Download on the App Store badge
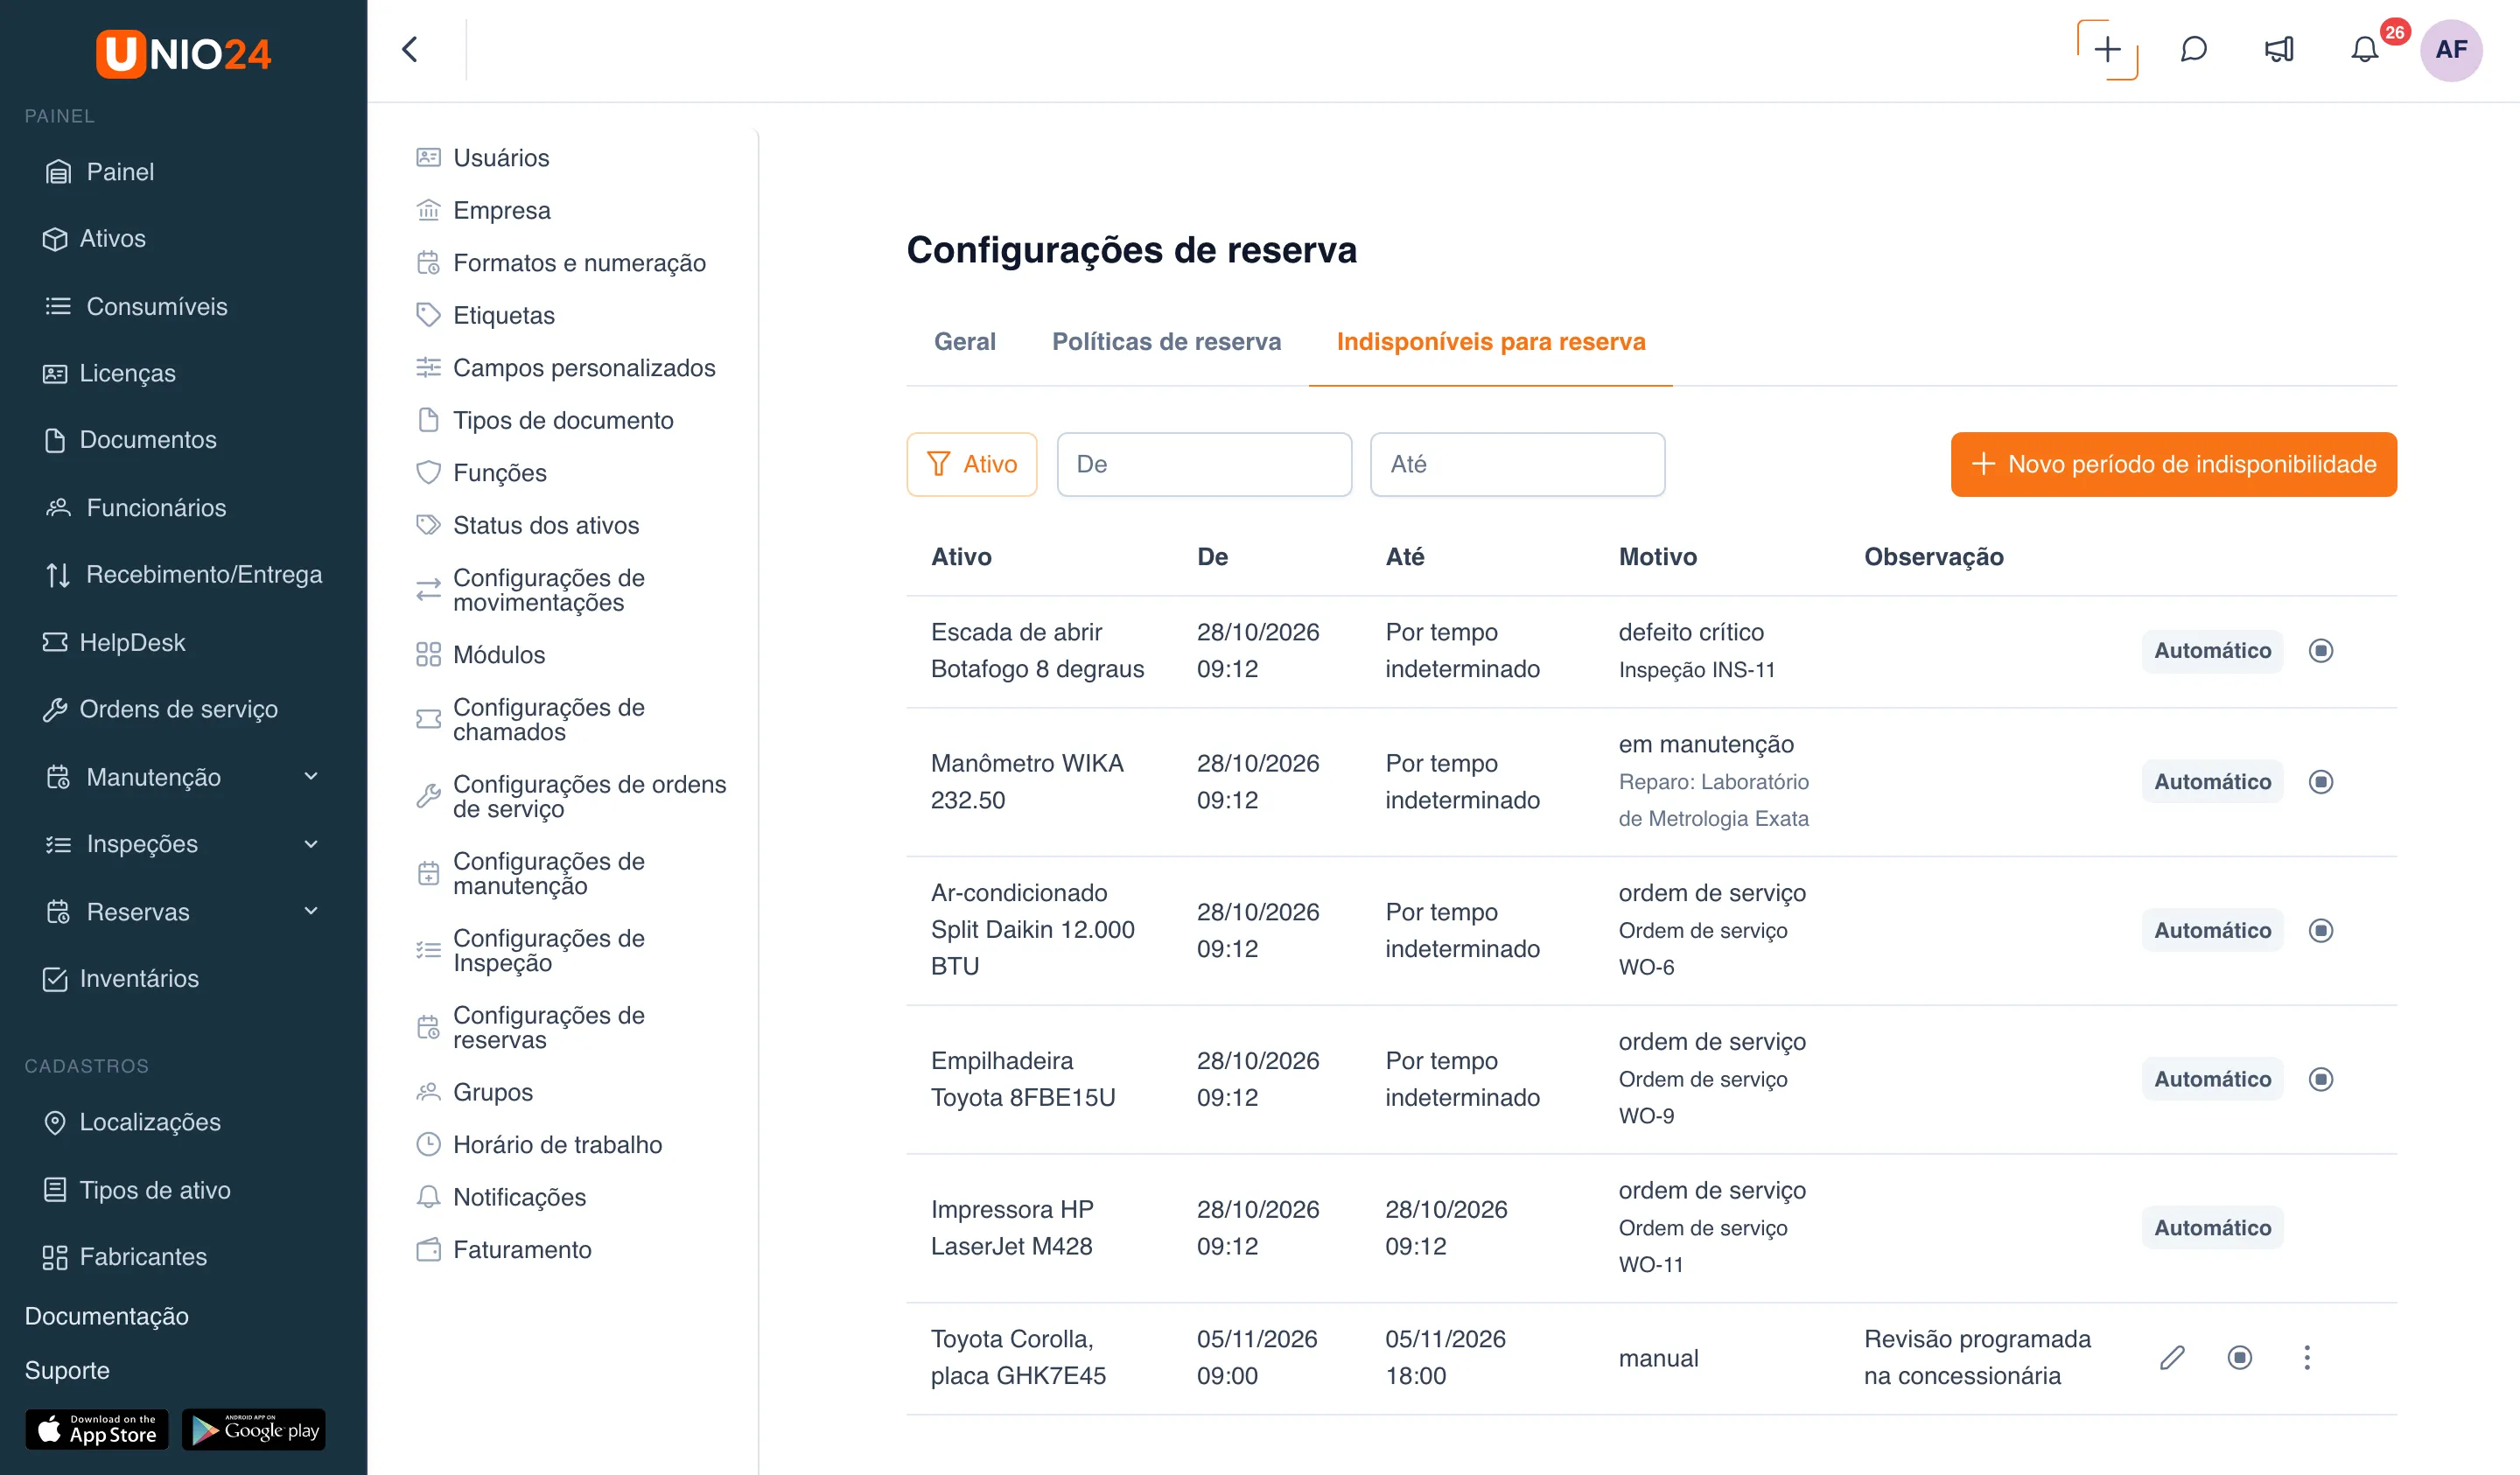Image resolution: width=2520 pixels, height=1475 pixels. 97,1430
